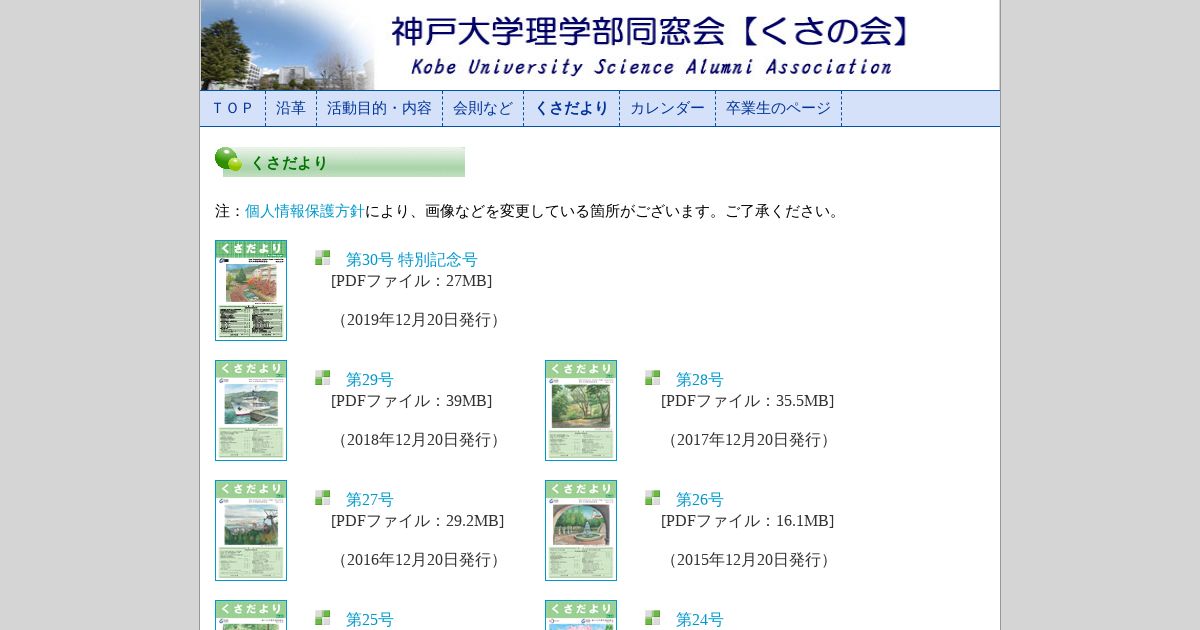This screenshot has width=1200, height=630.
Task: Click the text （2018年12月20日発行）
Action: 418,440
